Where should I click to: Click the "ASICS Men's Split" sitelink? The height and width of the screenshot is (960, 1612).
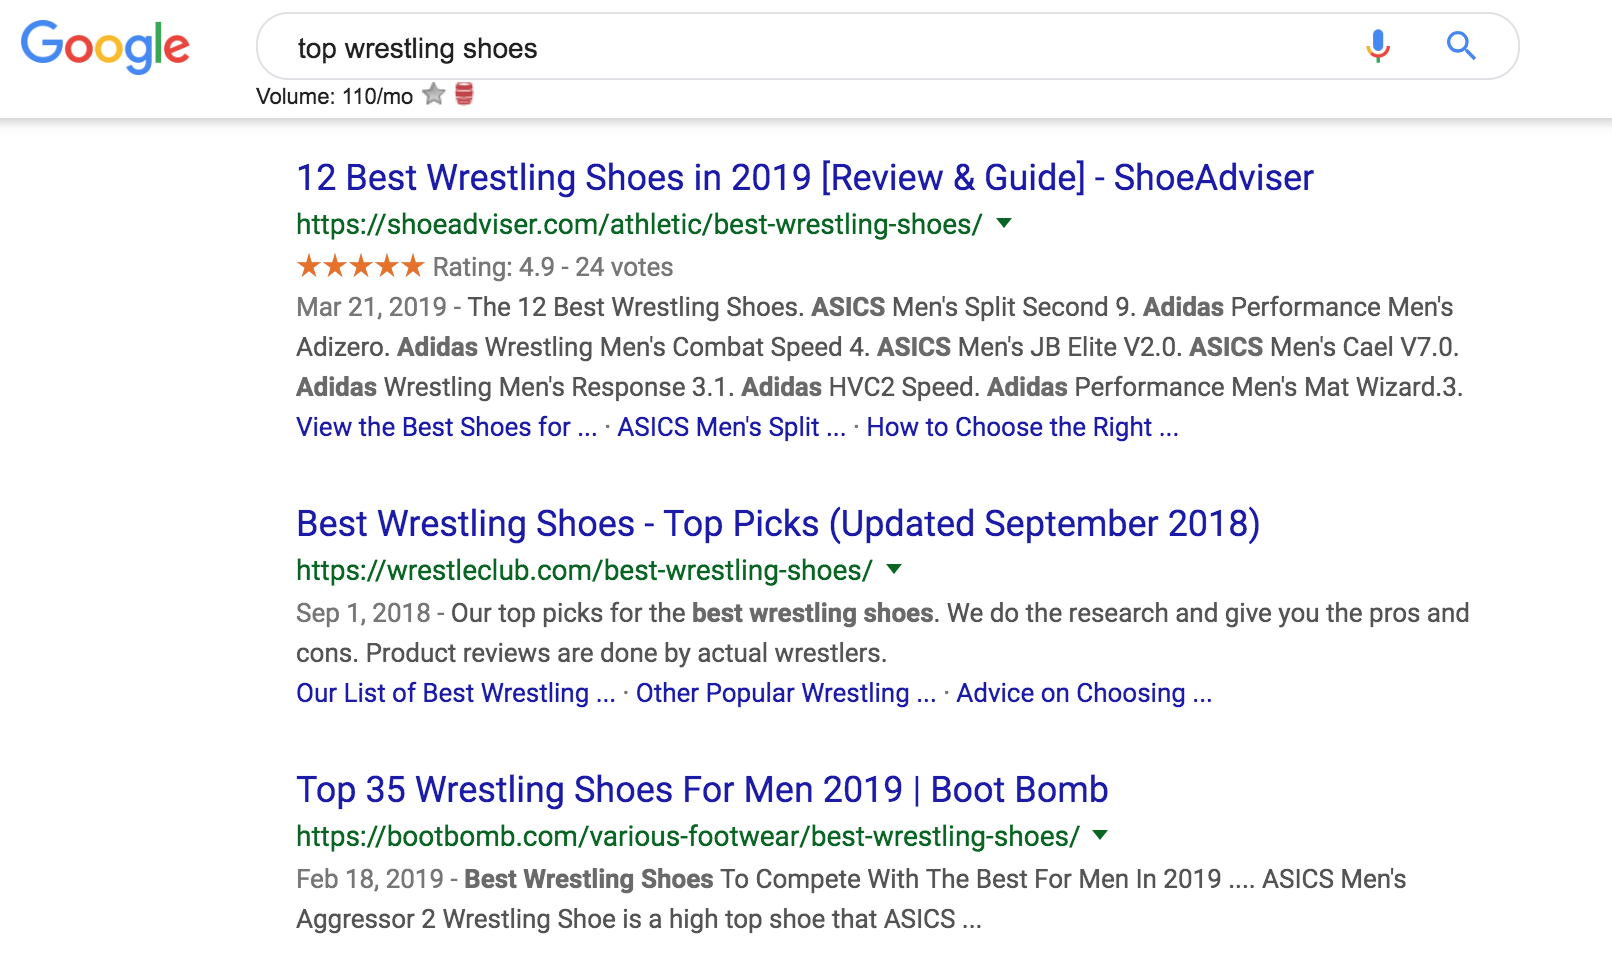click(x=731, y=427)
